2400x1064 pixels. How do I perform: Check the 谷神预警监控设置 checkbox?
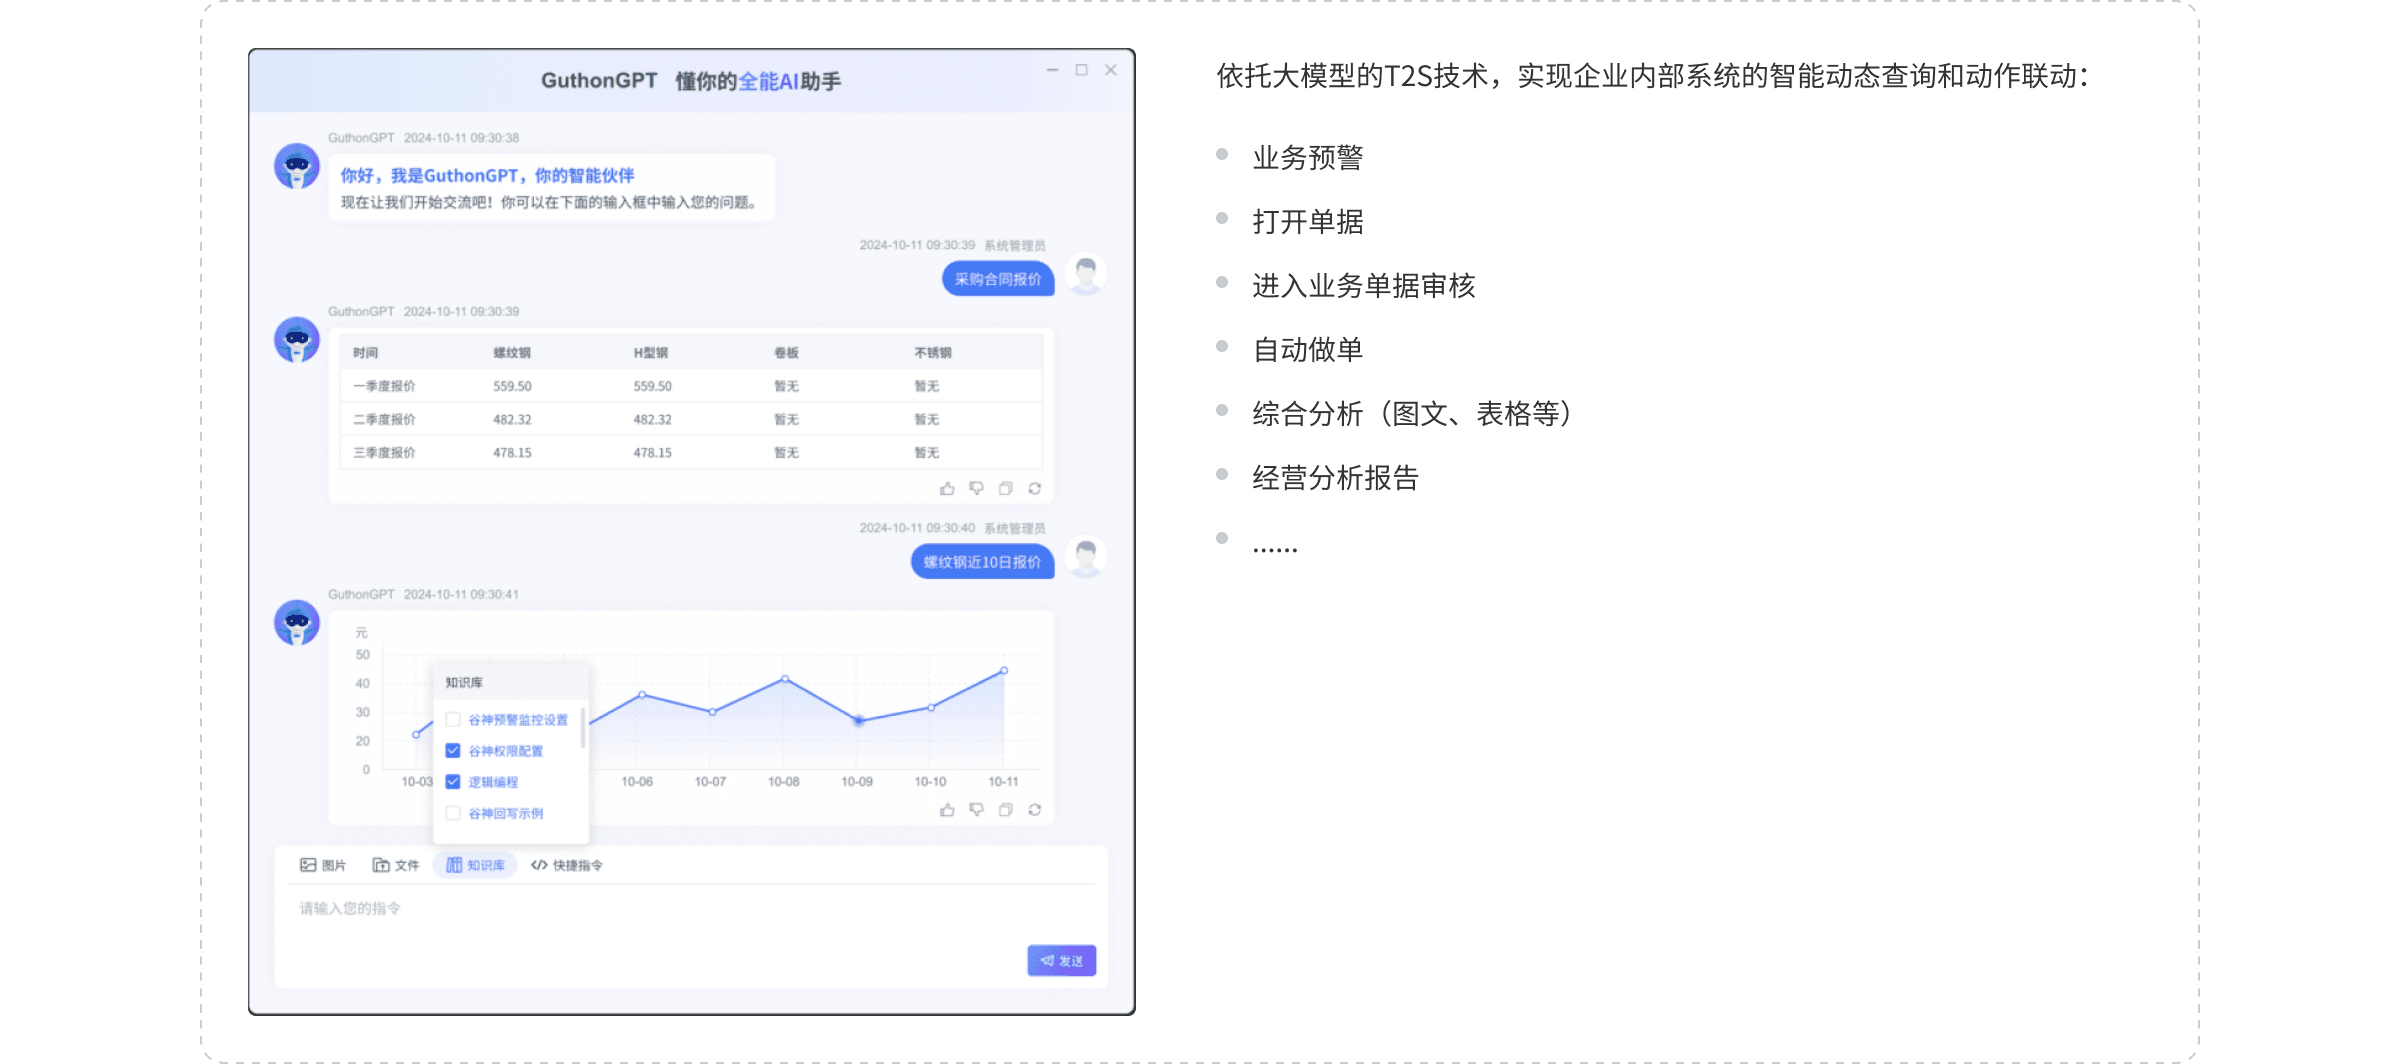coord(453,720)
